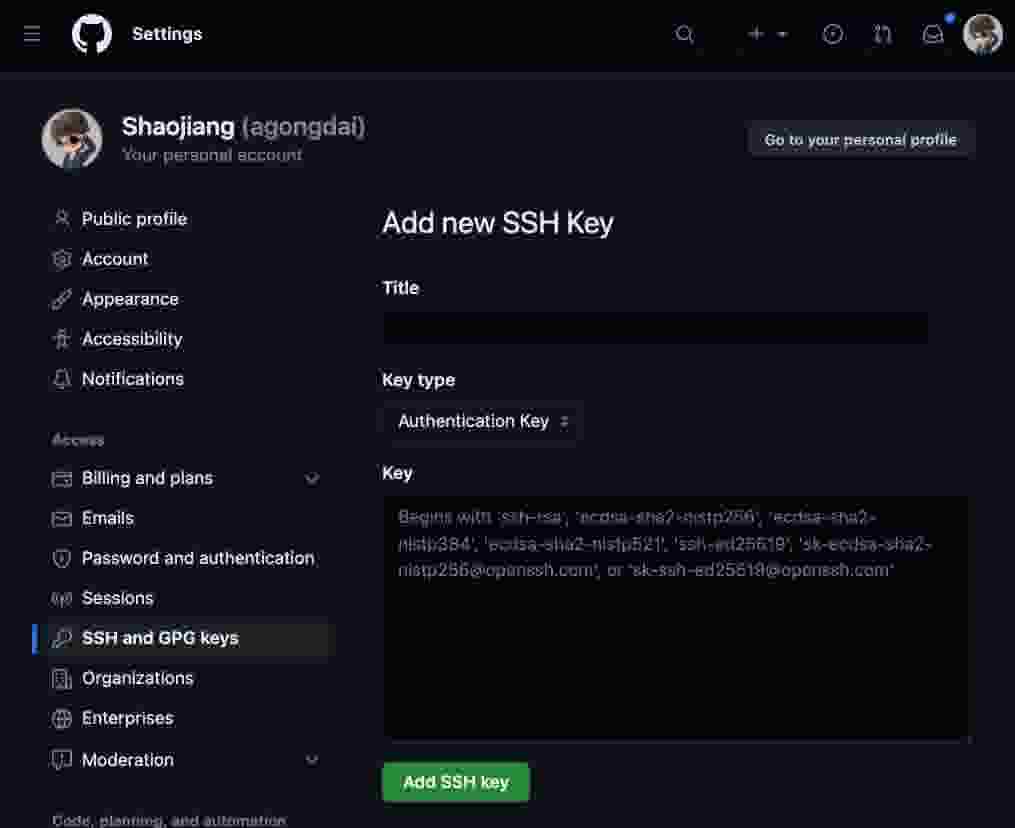Viewport: 1015px width, 828px height.
Task: Expand the Billing and plans chevron
Action: (x=312, y=478)
